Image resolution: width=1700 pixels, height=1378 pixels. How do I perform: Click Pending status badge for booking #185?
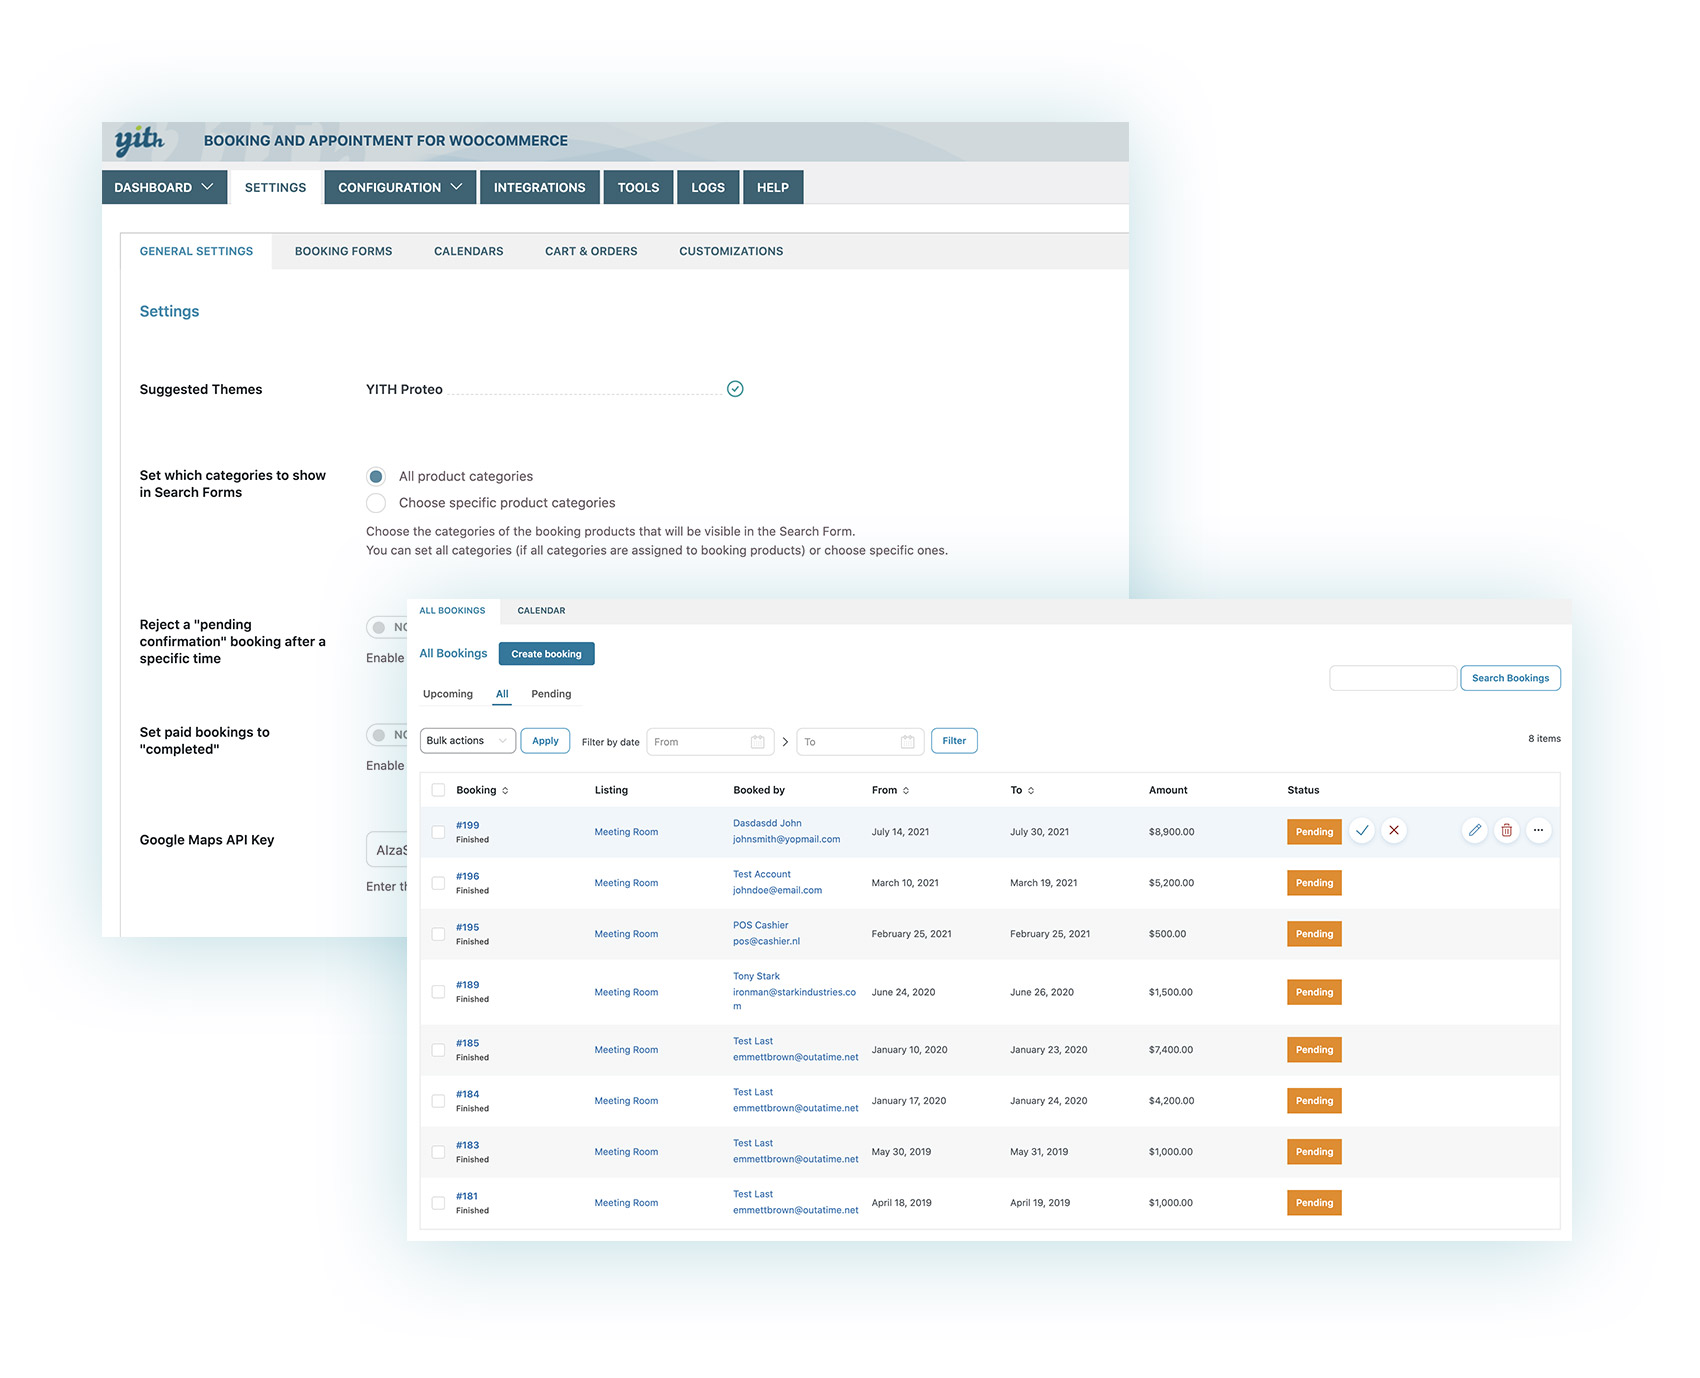pyautogui.click(x=1314, y=1050)
